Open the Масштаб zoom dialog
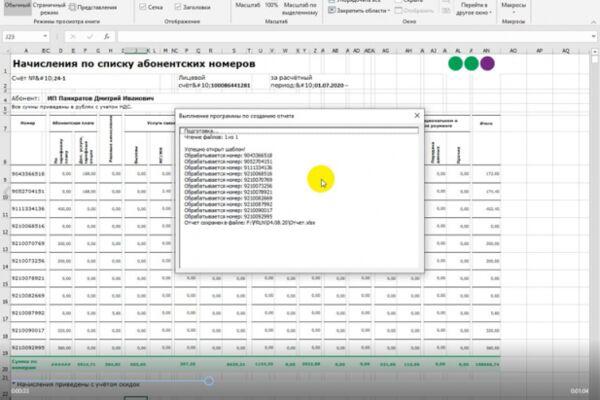 point(248,5)
